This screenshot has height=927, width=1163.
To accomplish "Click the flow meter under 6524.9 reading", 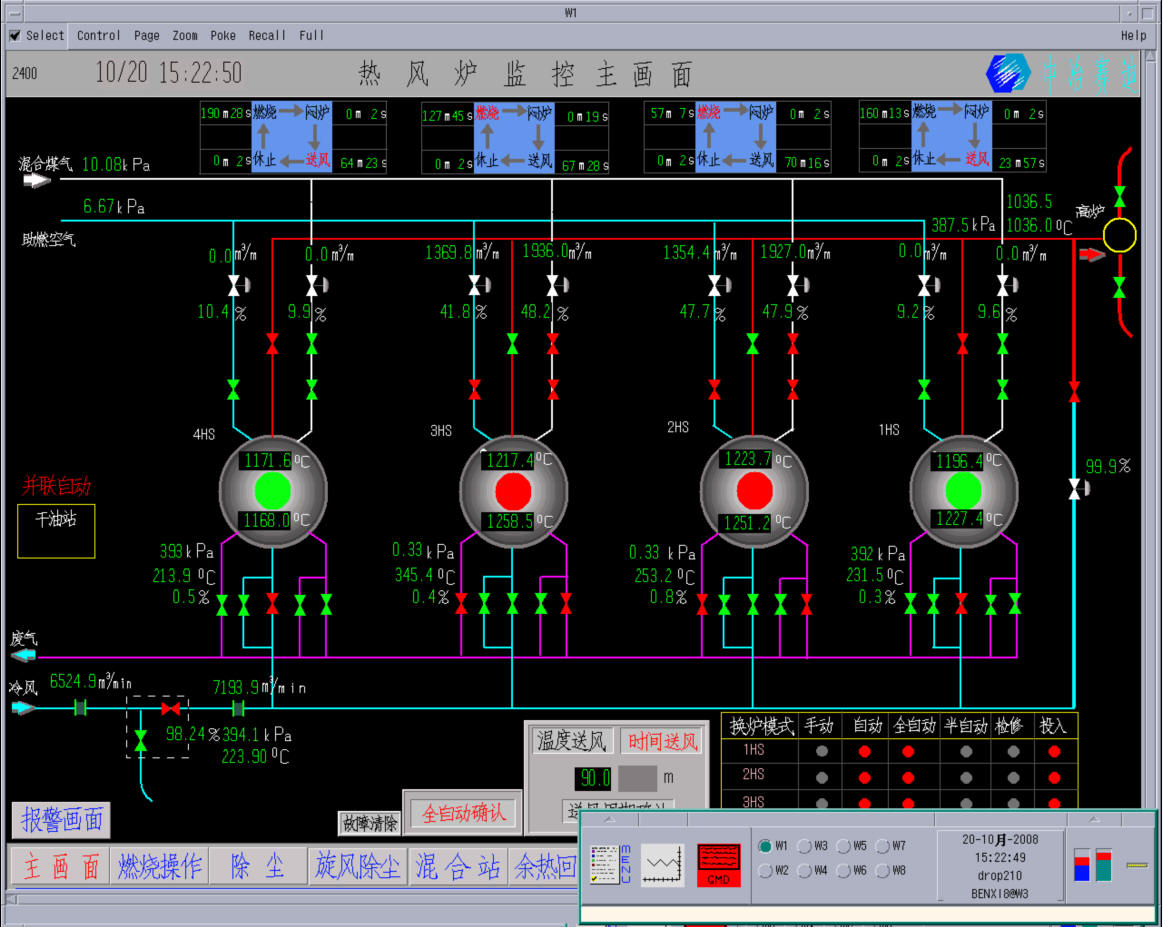I will tap(80, 708).
